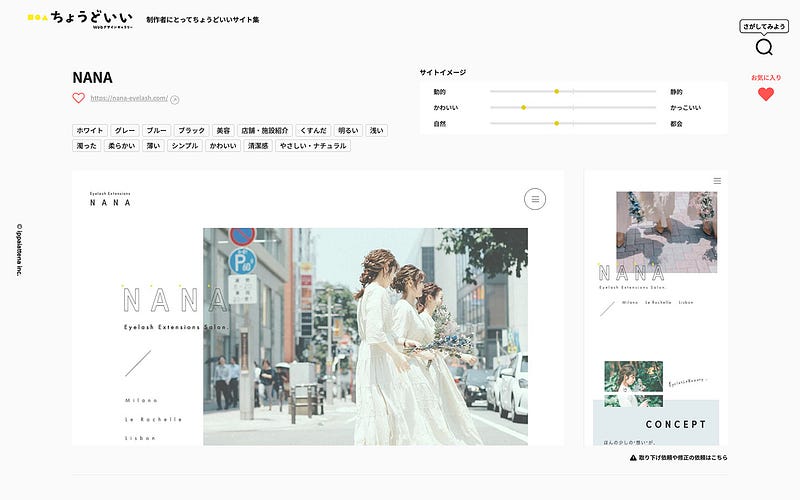
Task: Select the ブルー tag
Action: pyautogui.click(x=156, y=131)
